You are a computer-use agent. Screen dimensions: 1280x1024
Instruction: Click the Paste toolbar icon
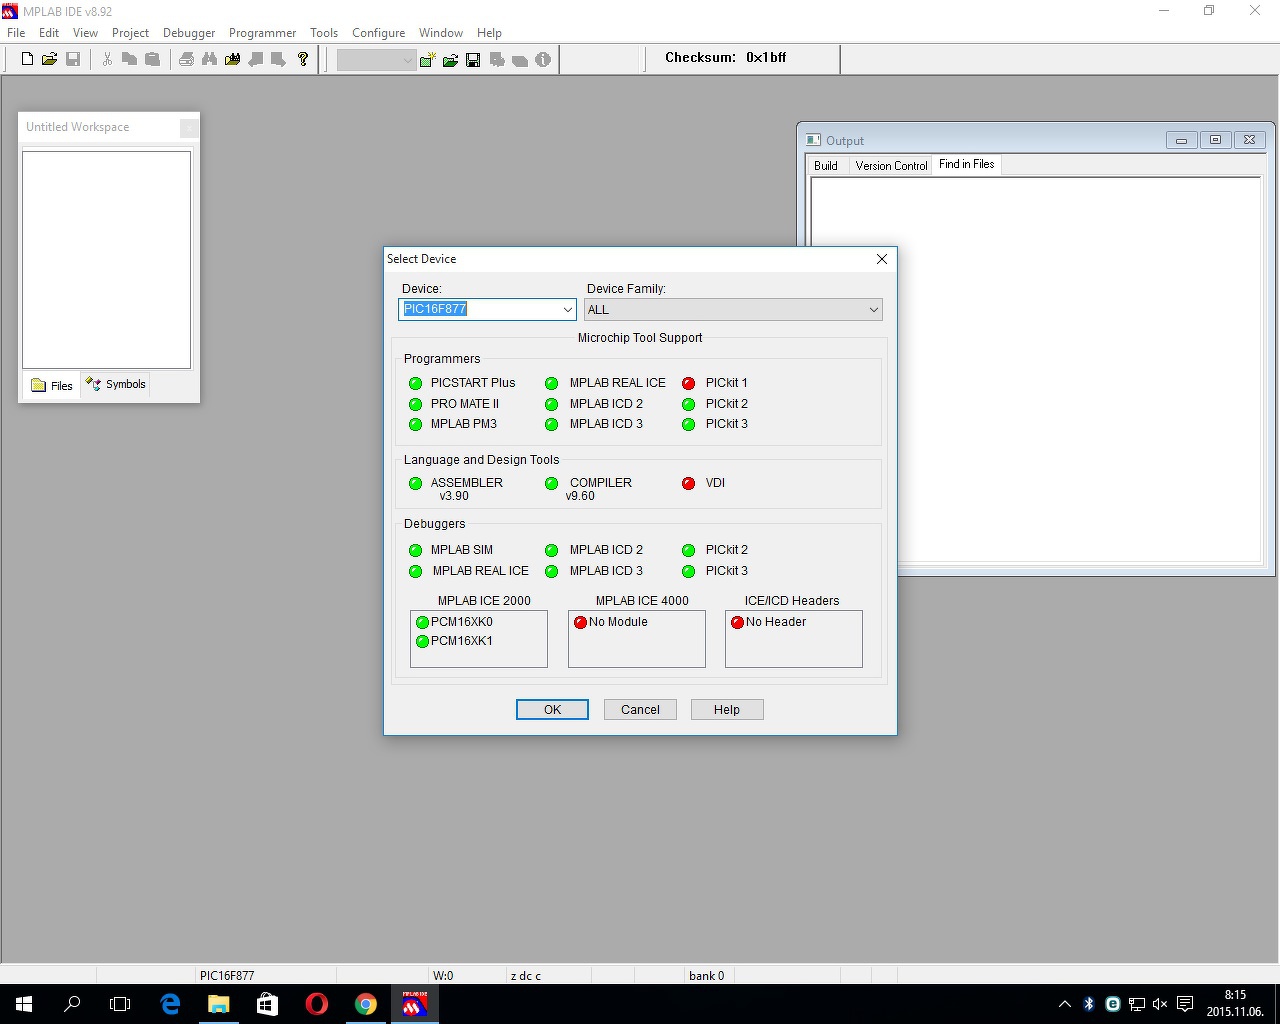point(153,60)
